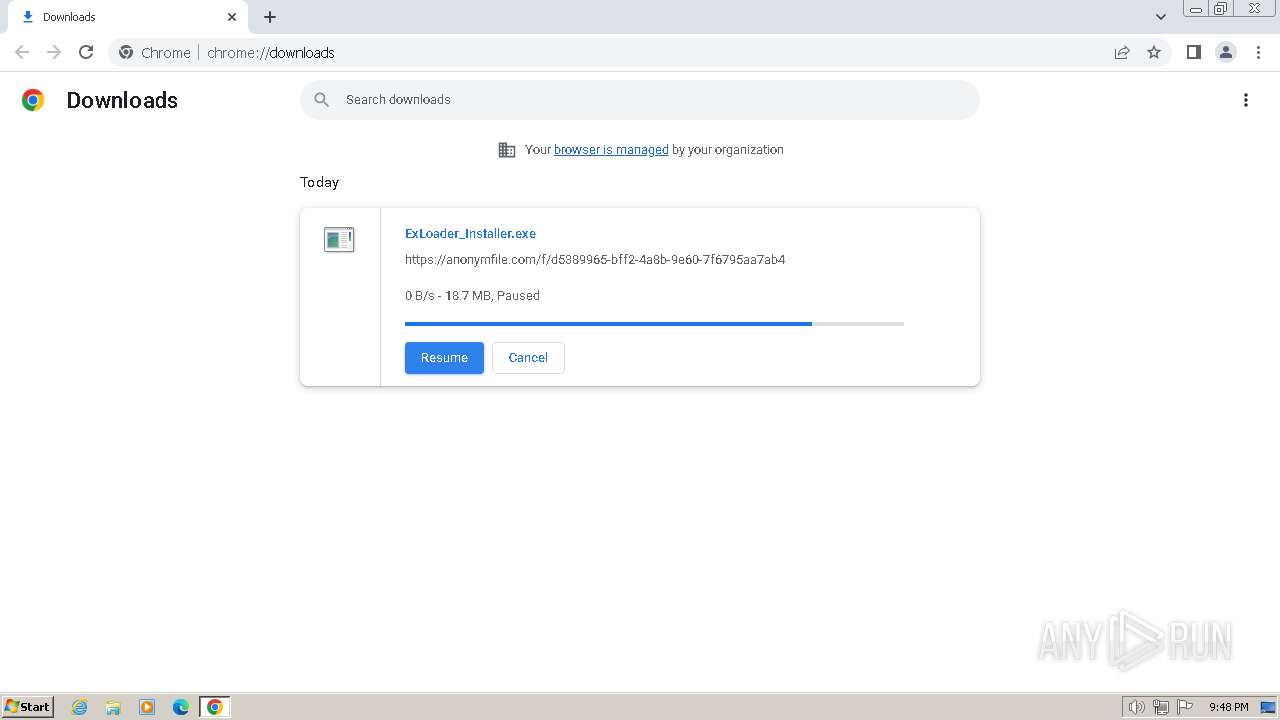
Task: Click the '0 B/s - 18.7 MB, Paused' status text
Action: point(472,296)
